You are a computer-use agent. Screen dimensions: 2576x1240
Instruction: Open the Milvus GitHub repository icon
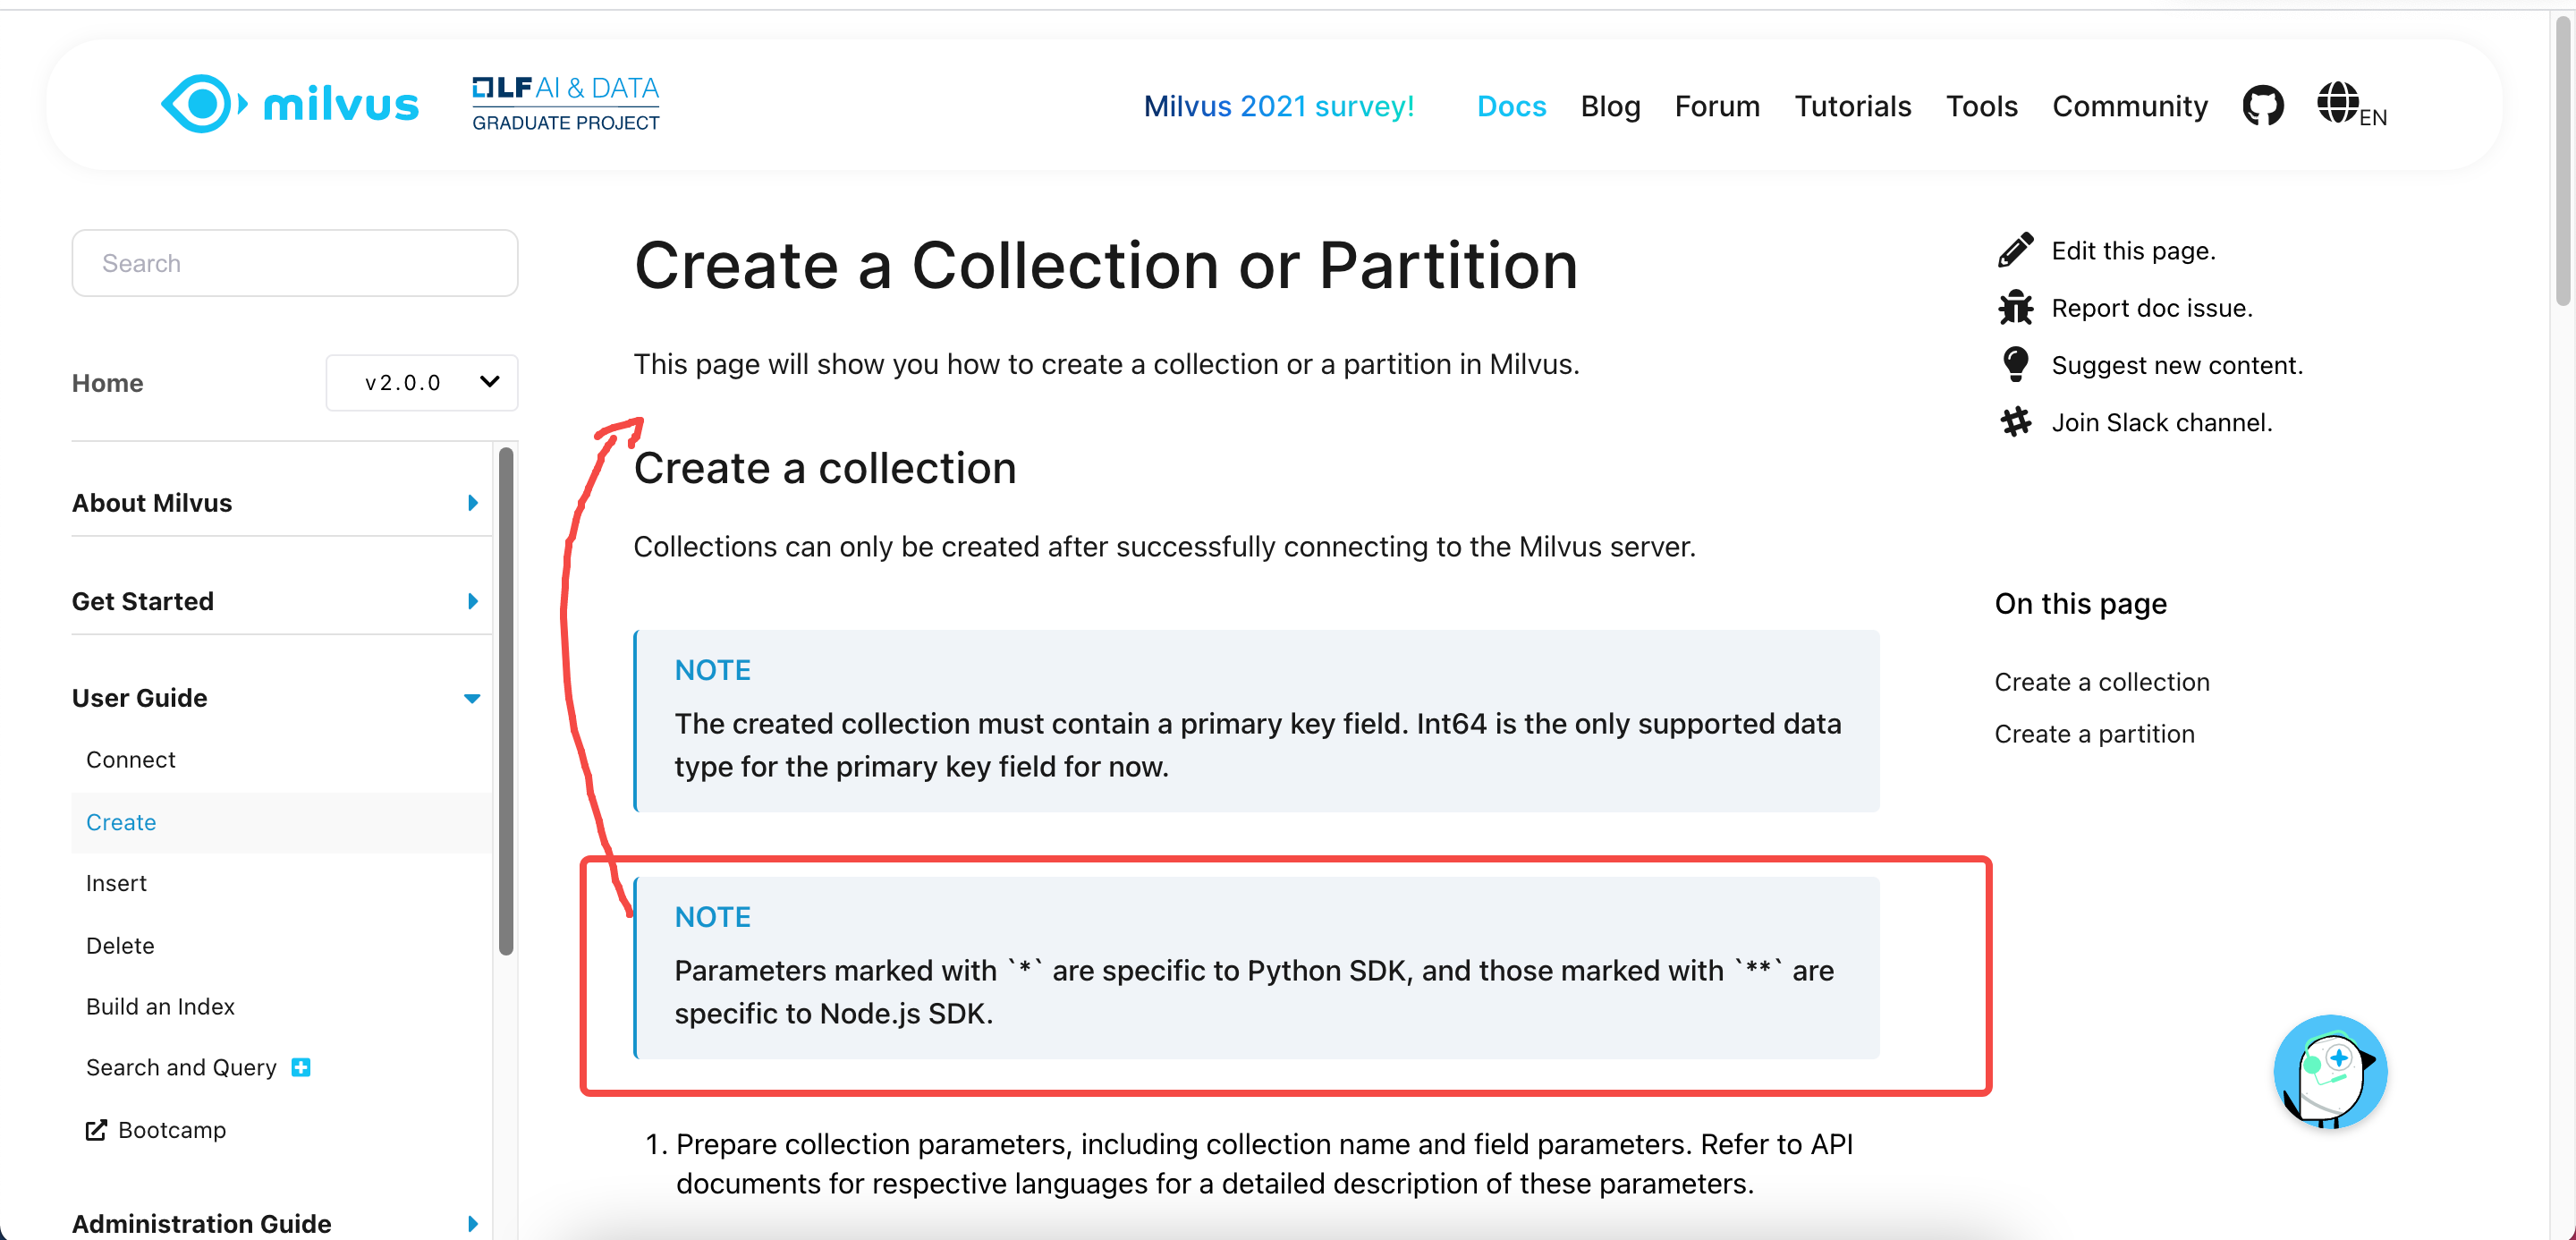pyautogui.click(x=2264, y=104)
